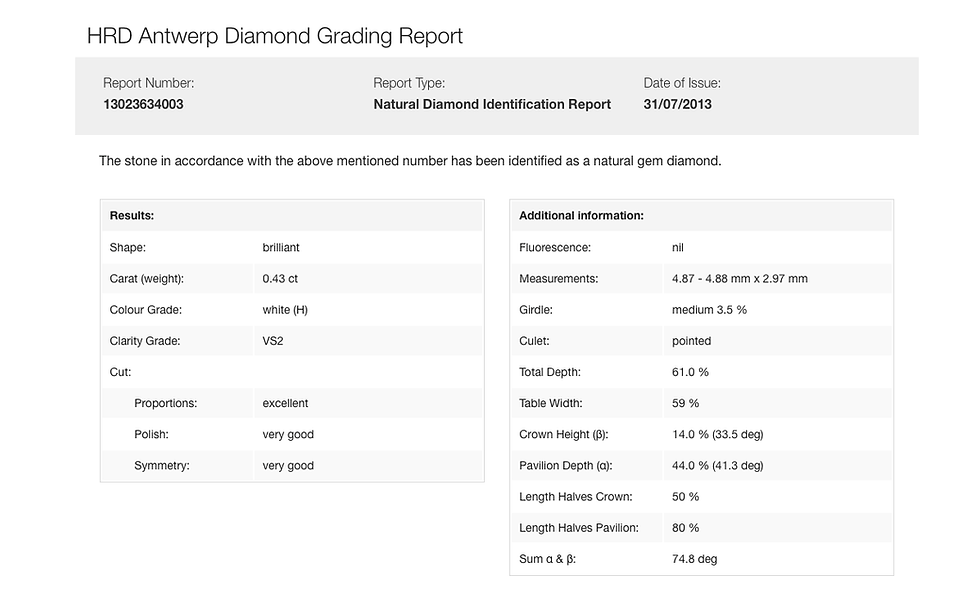The height and width of the screenshot is (593, 980).
Task: Select the white (H) colour grade
Action: click(x=285, y=310)
